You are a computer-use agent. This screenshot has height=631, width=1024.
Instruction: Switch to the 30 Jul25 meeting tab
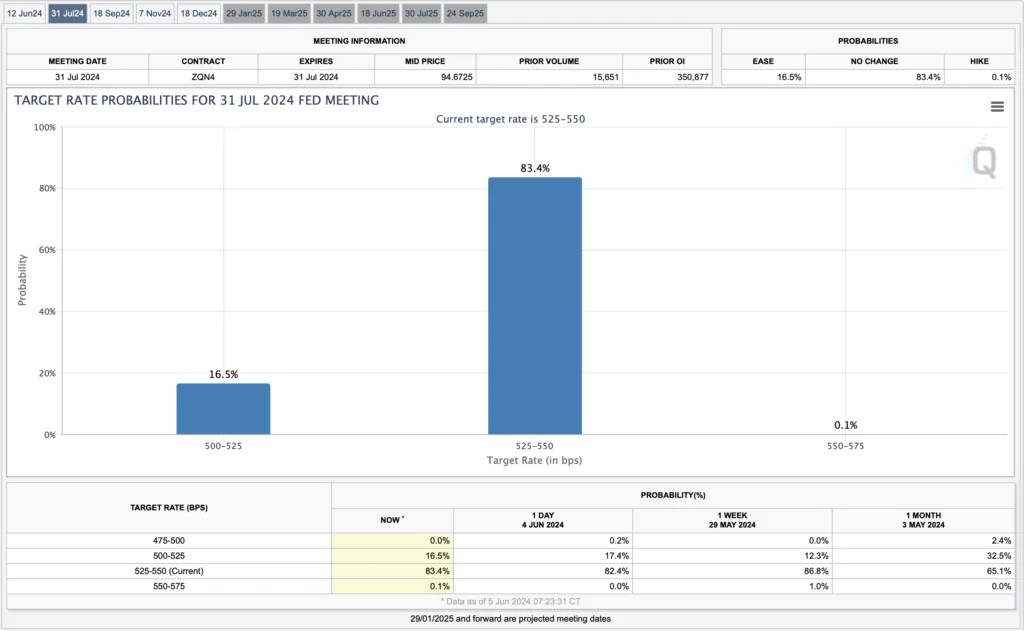click(x=421, y=13)
